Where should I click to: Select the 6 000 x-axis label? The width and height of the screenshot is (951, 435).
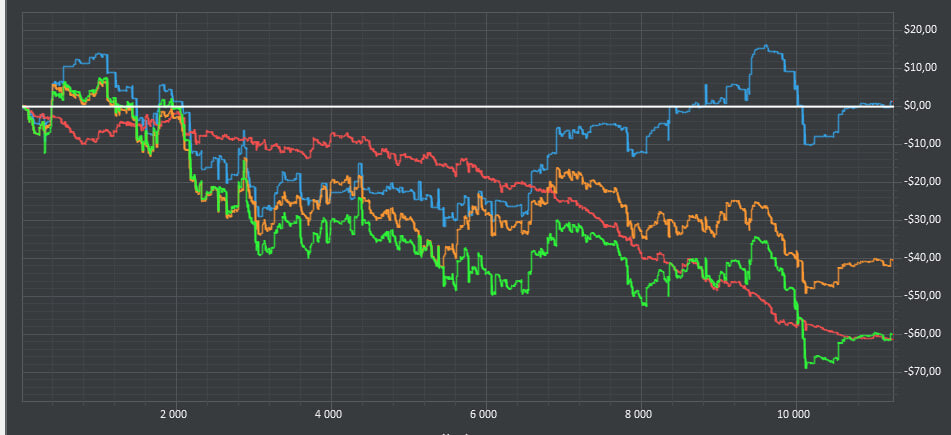click(x=484, y=413)
